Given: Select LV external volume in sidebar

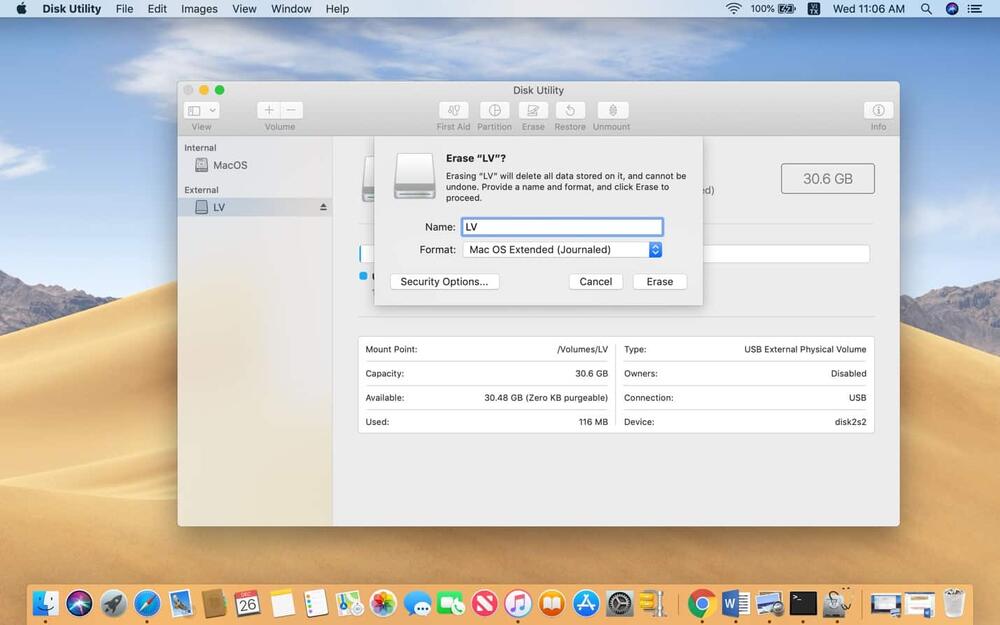Looking at the screenshot, I should coord(218,207).
